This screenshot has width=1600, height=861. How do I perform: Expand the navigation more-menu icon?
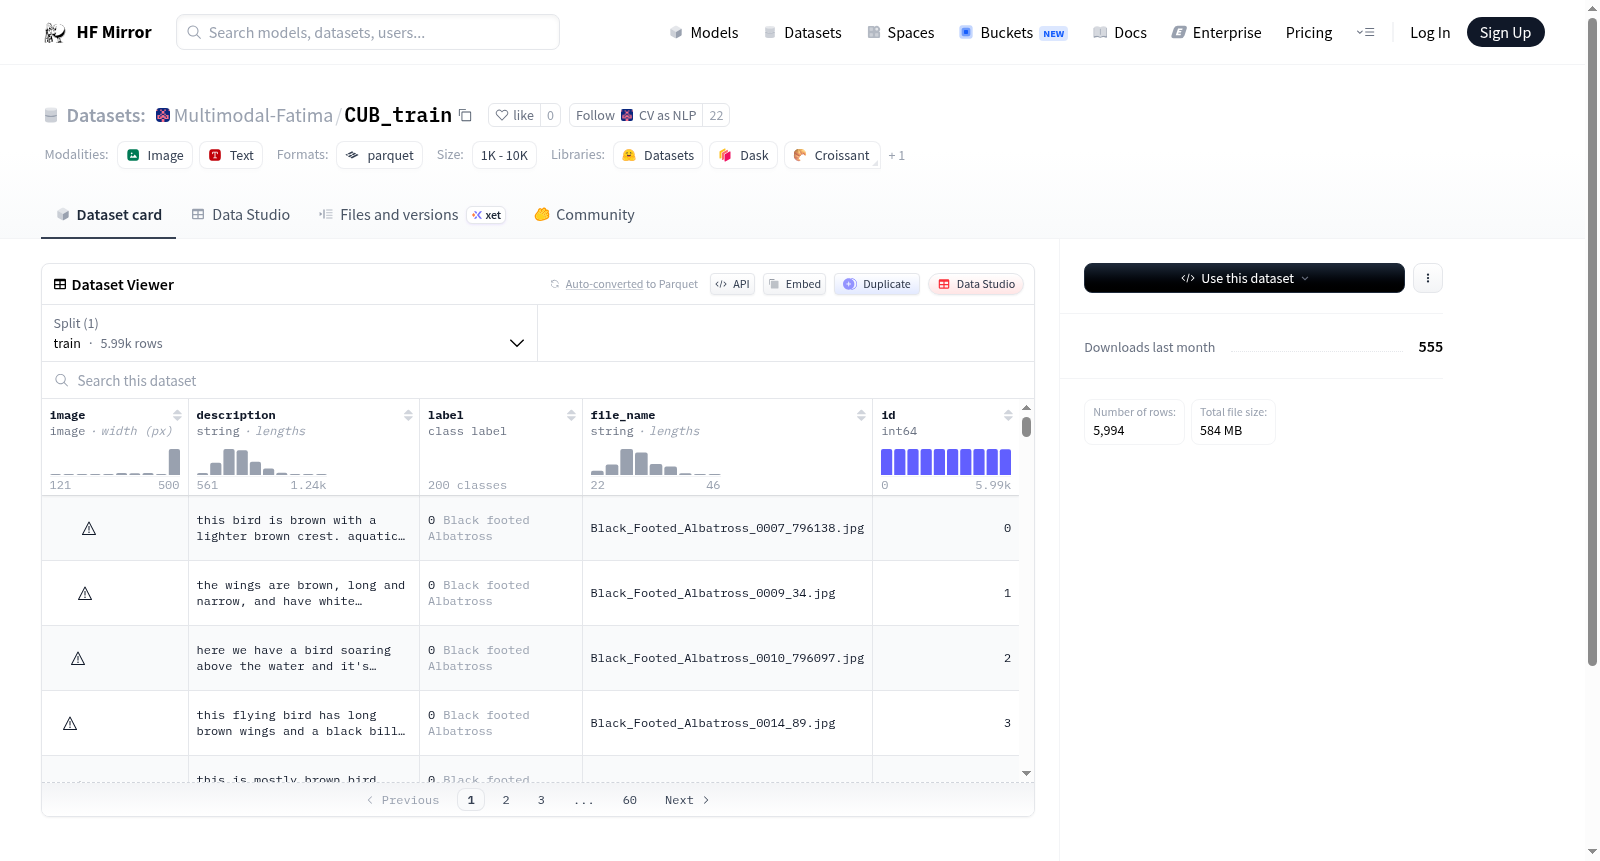1365,33
